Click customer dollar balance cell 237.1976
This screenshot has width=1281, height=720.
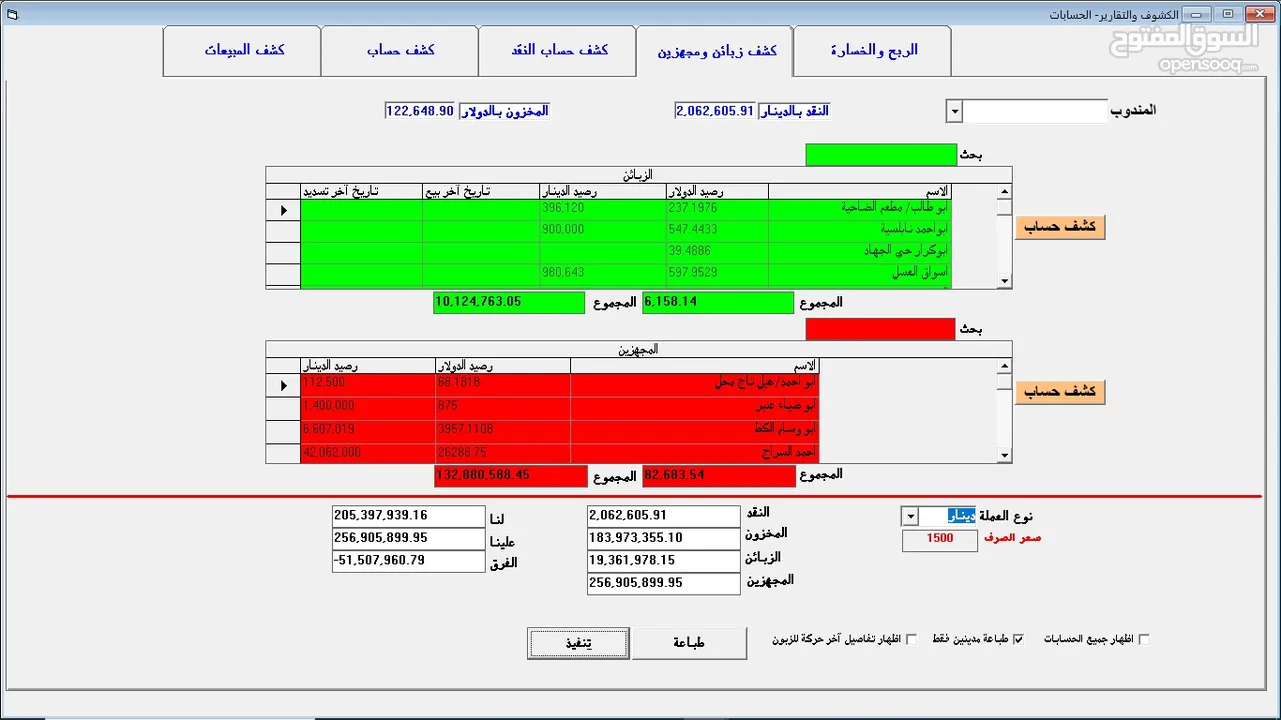717,209
